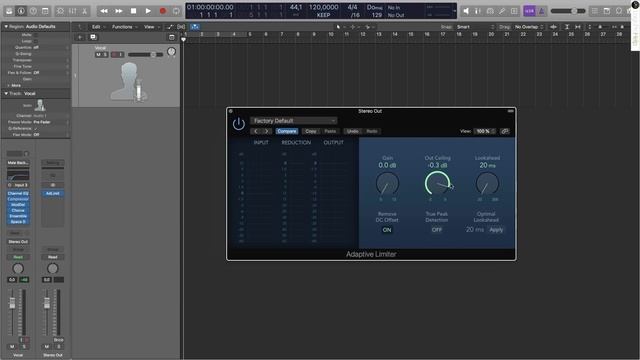Adjust Vocal track volume slider
The image size is (640, 360).
click(145, 54)
